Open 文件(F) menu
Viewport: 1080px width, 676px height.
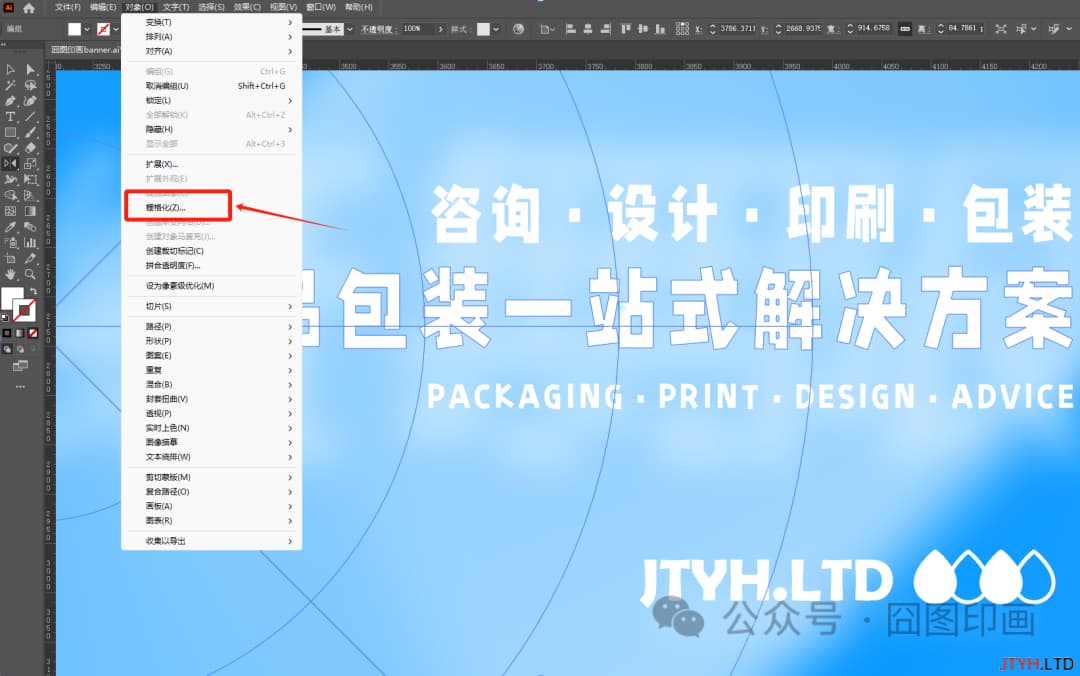click(68, 7)
